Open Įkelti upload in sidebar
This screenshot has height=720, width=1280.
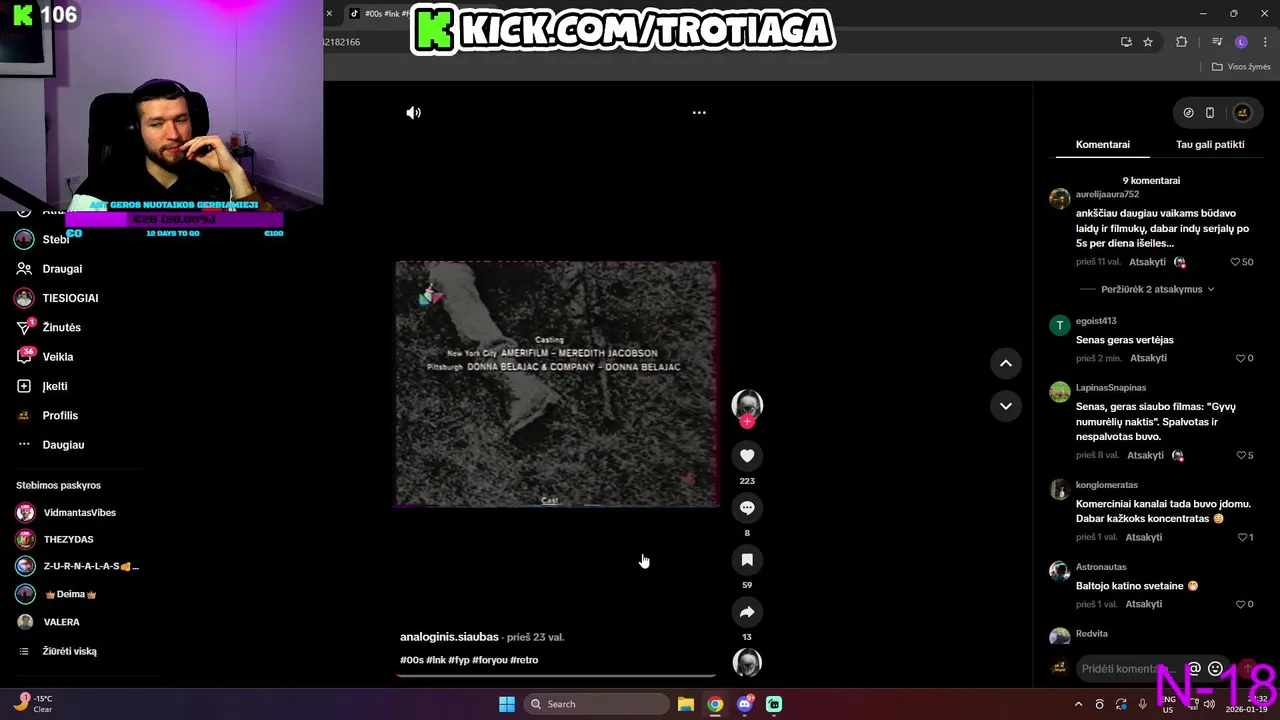pyautogui.click(x=54, y=386)
